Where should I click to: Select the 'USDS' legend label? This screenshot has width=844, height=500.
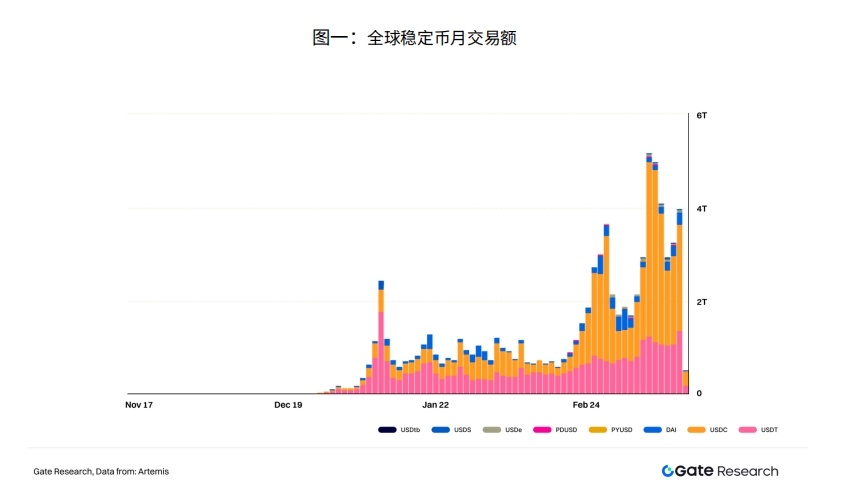[462, 430]
